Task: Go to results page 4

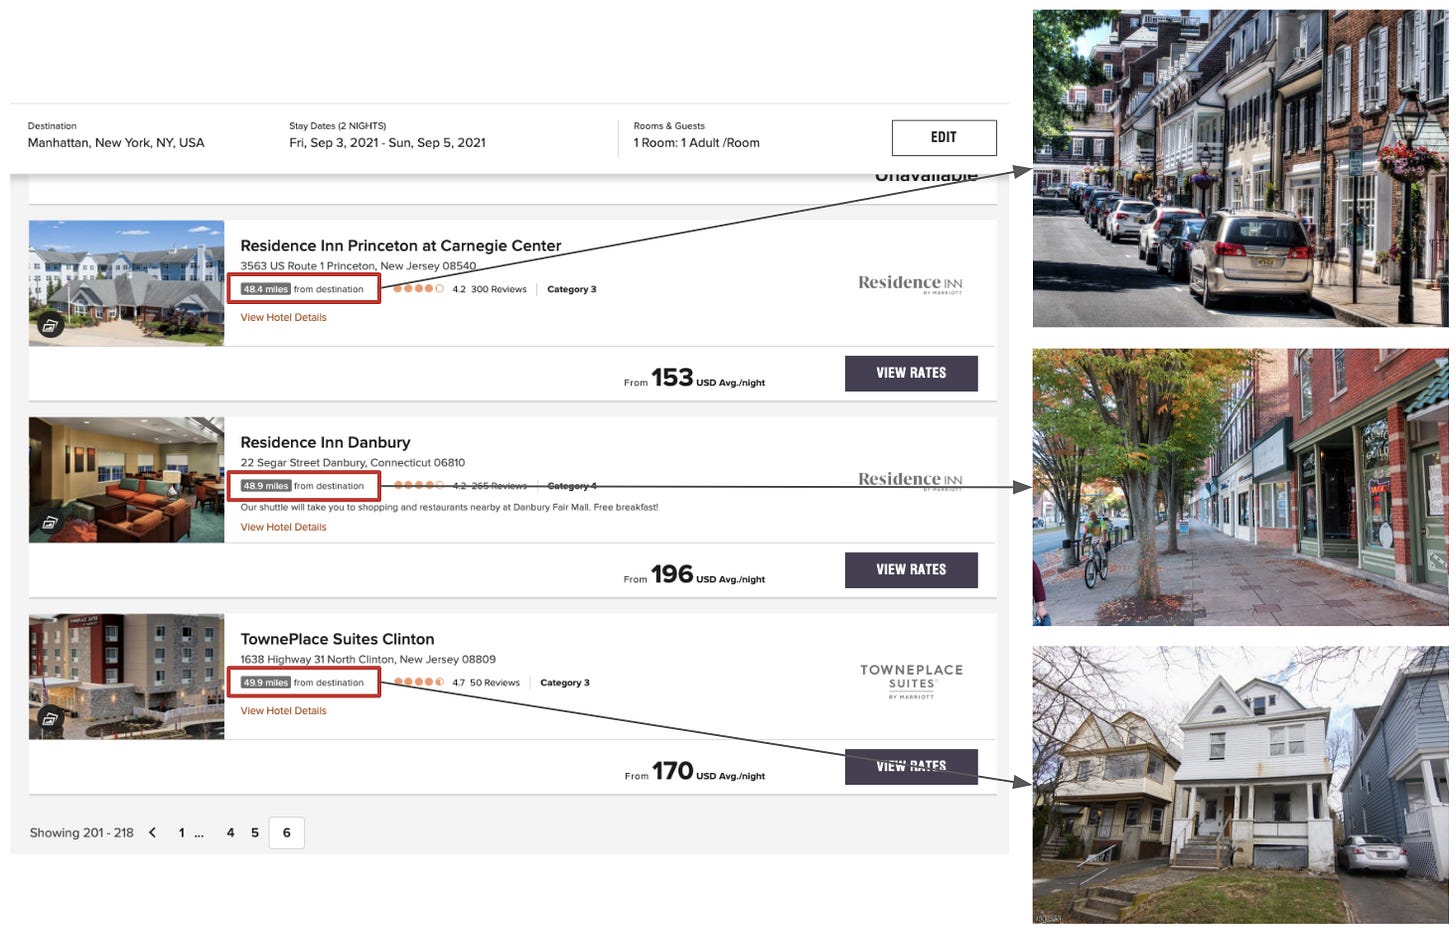Action: pos(230,833)
